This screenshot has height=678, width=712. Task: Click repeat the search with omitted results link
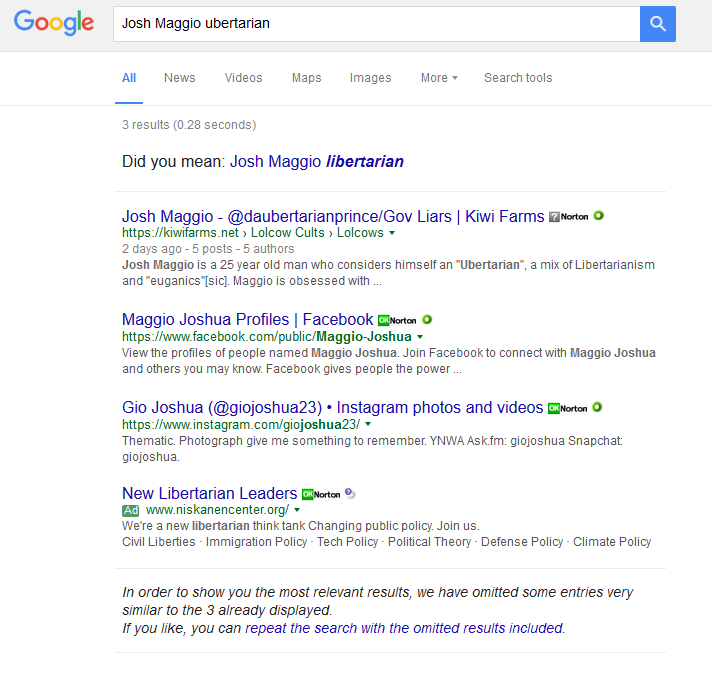405,628
